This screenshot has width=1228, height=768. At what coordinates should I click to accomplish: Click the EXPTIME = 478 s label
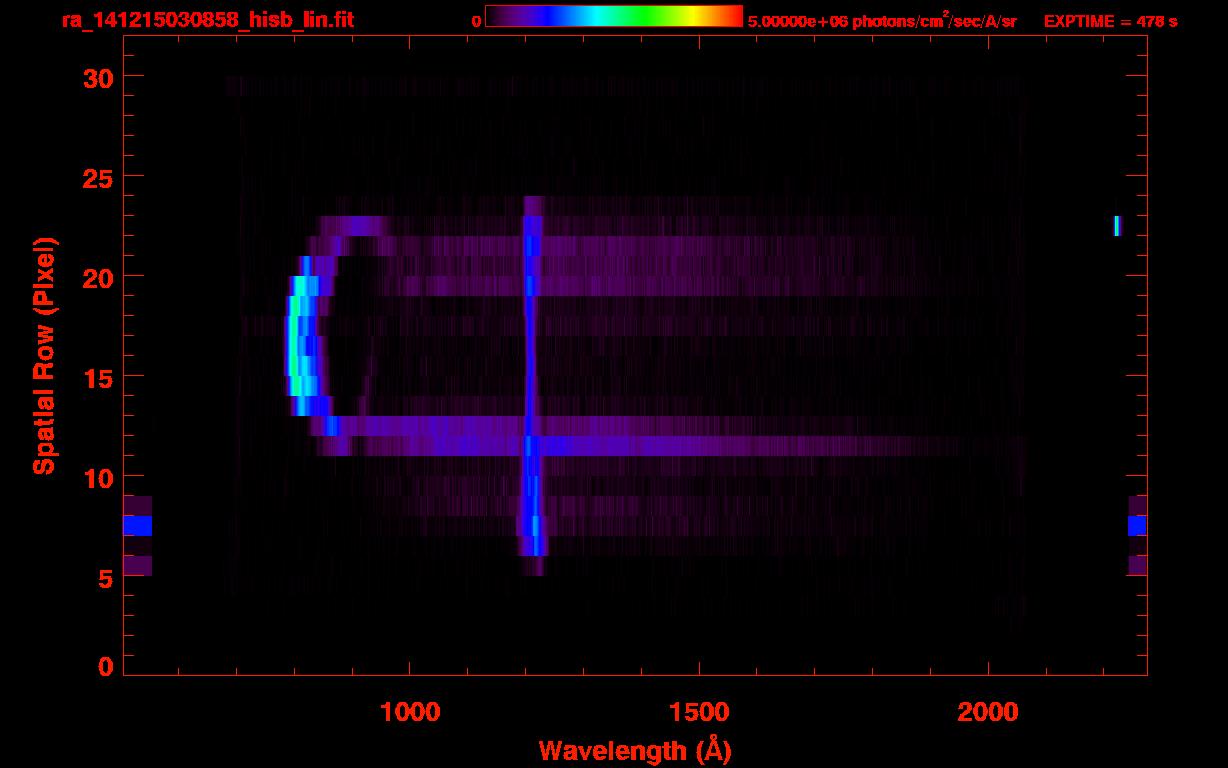(1110, 21)
